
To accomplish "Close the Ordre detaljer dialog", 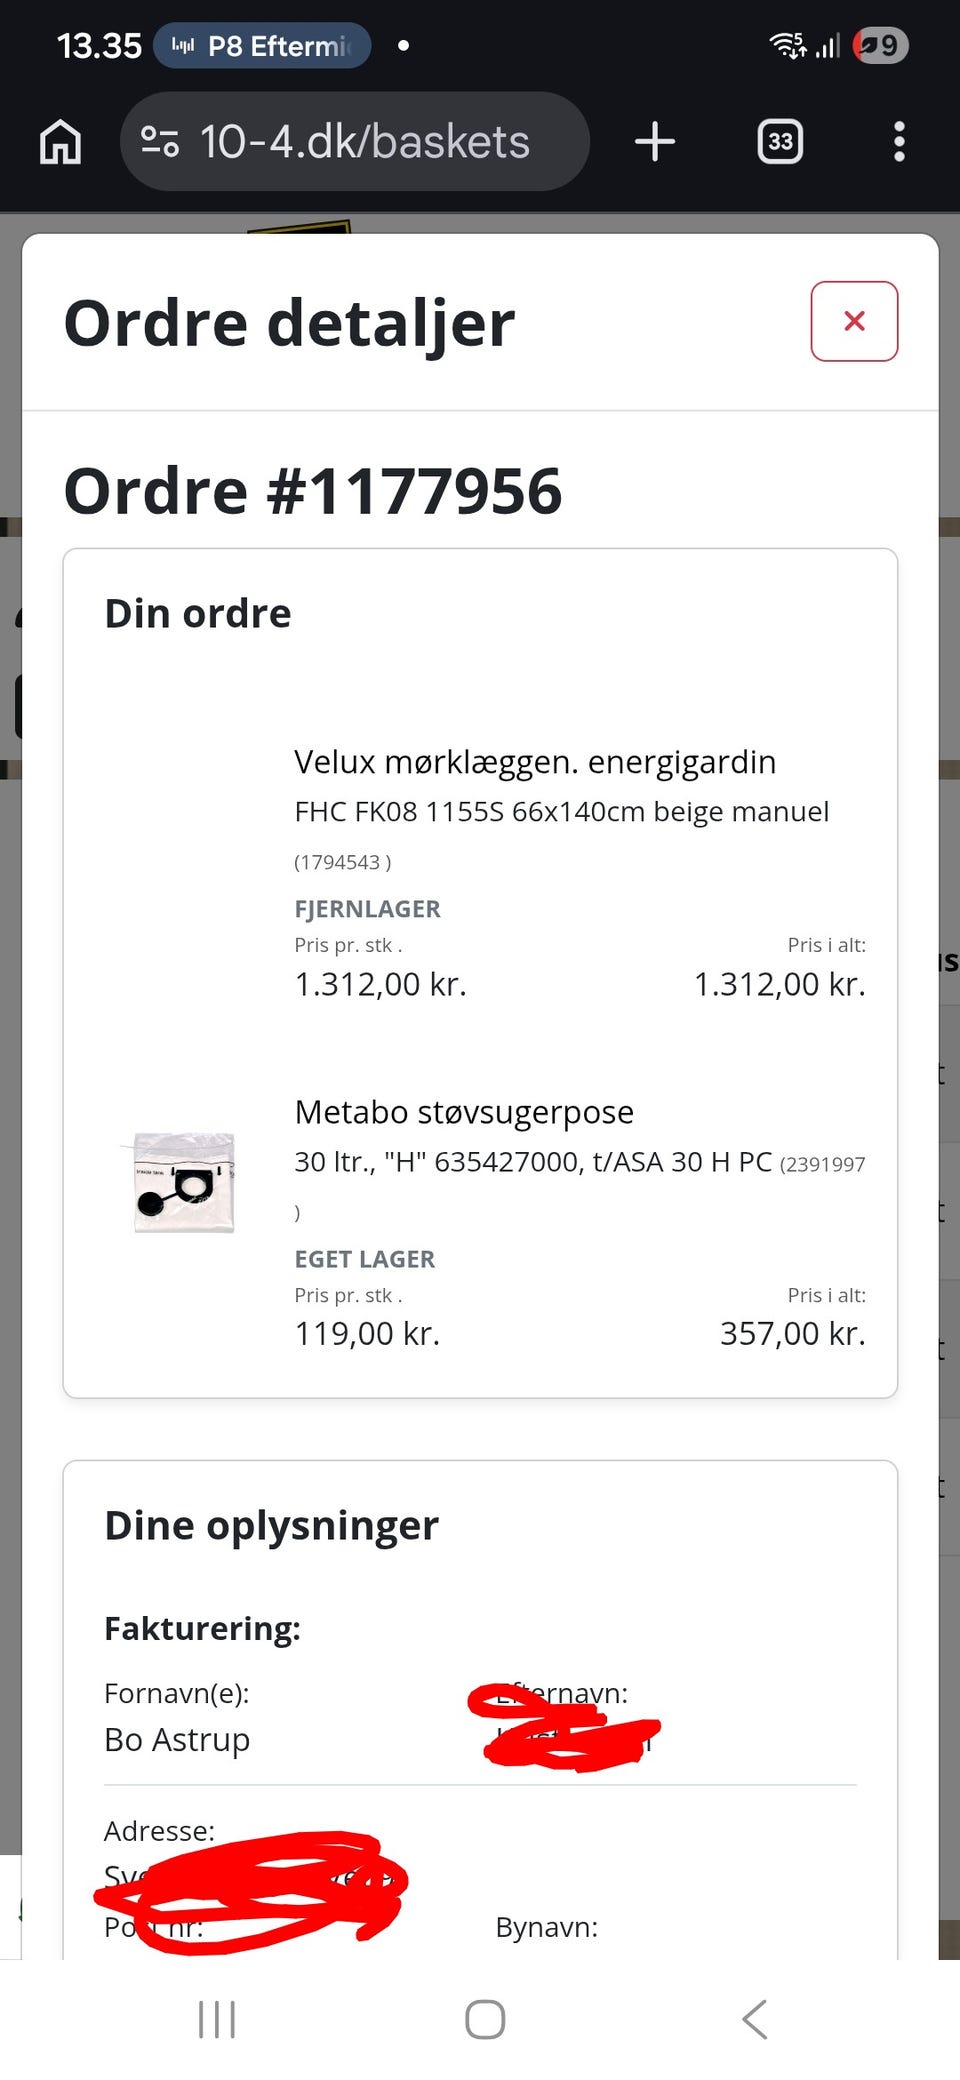I will 854,321.
